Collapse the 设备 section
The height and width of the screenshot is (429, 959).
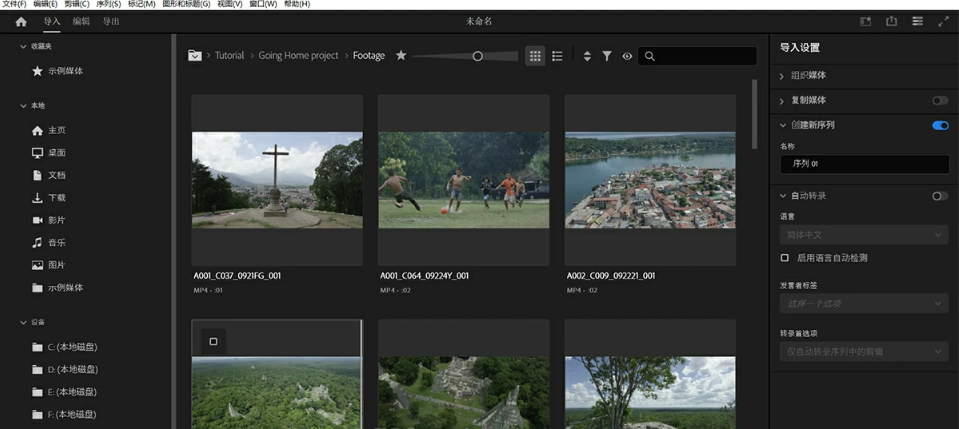click(23, 323)
